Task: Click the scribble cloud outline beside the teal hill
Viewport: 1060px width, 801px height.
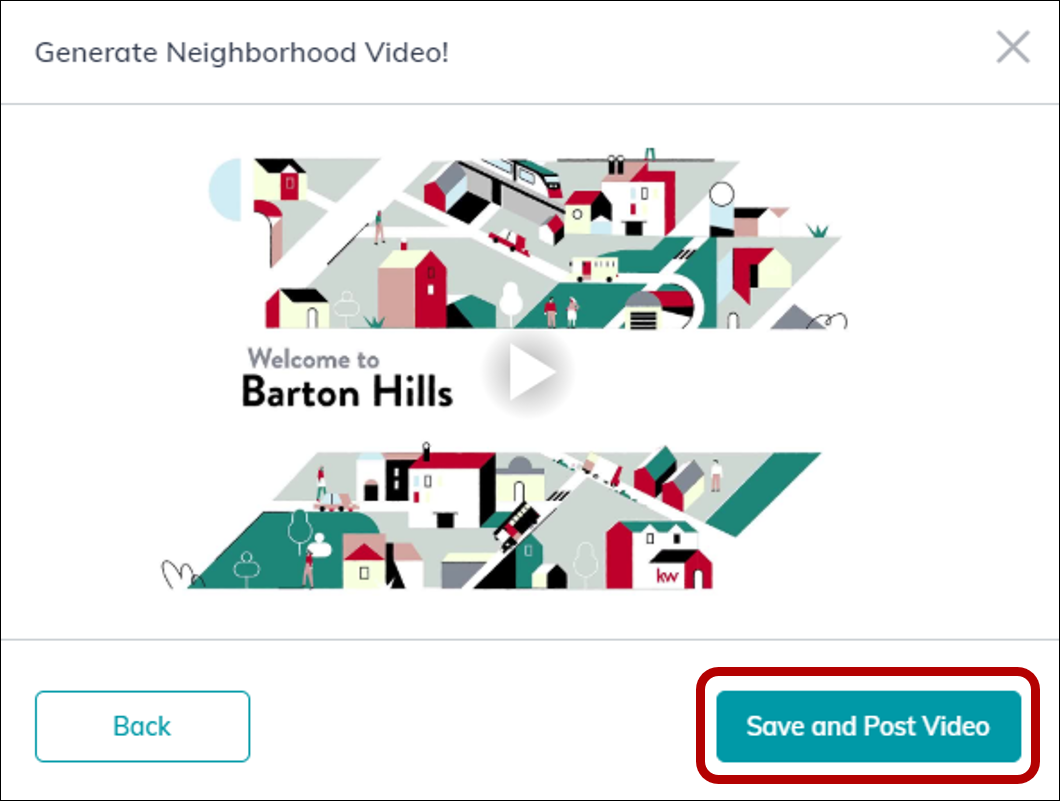Action: [180, 575]
